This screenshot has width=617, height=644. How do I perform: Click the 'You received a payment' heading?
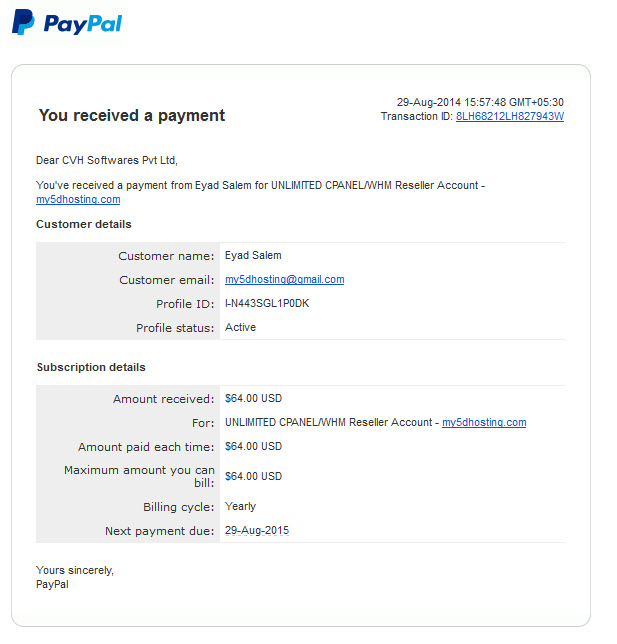(x=132, y=115)
